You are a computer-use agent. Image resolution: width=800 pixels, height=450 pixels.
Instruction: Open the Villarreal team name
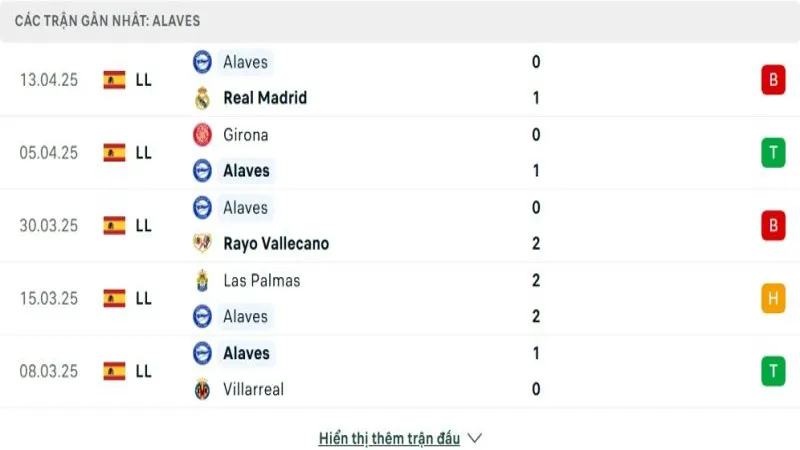[253, 389]
